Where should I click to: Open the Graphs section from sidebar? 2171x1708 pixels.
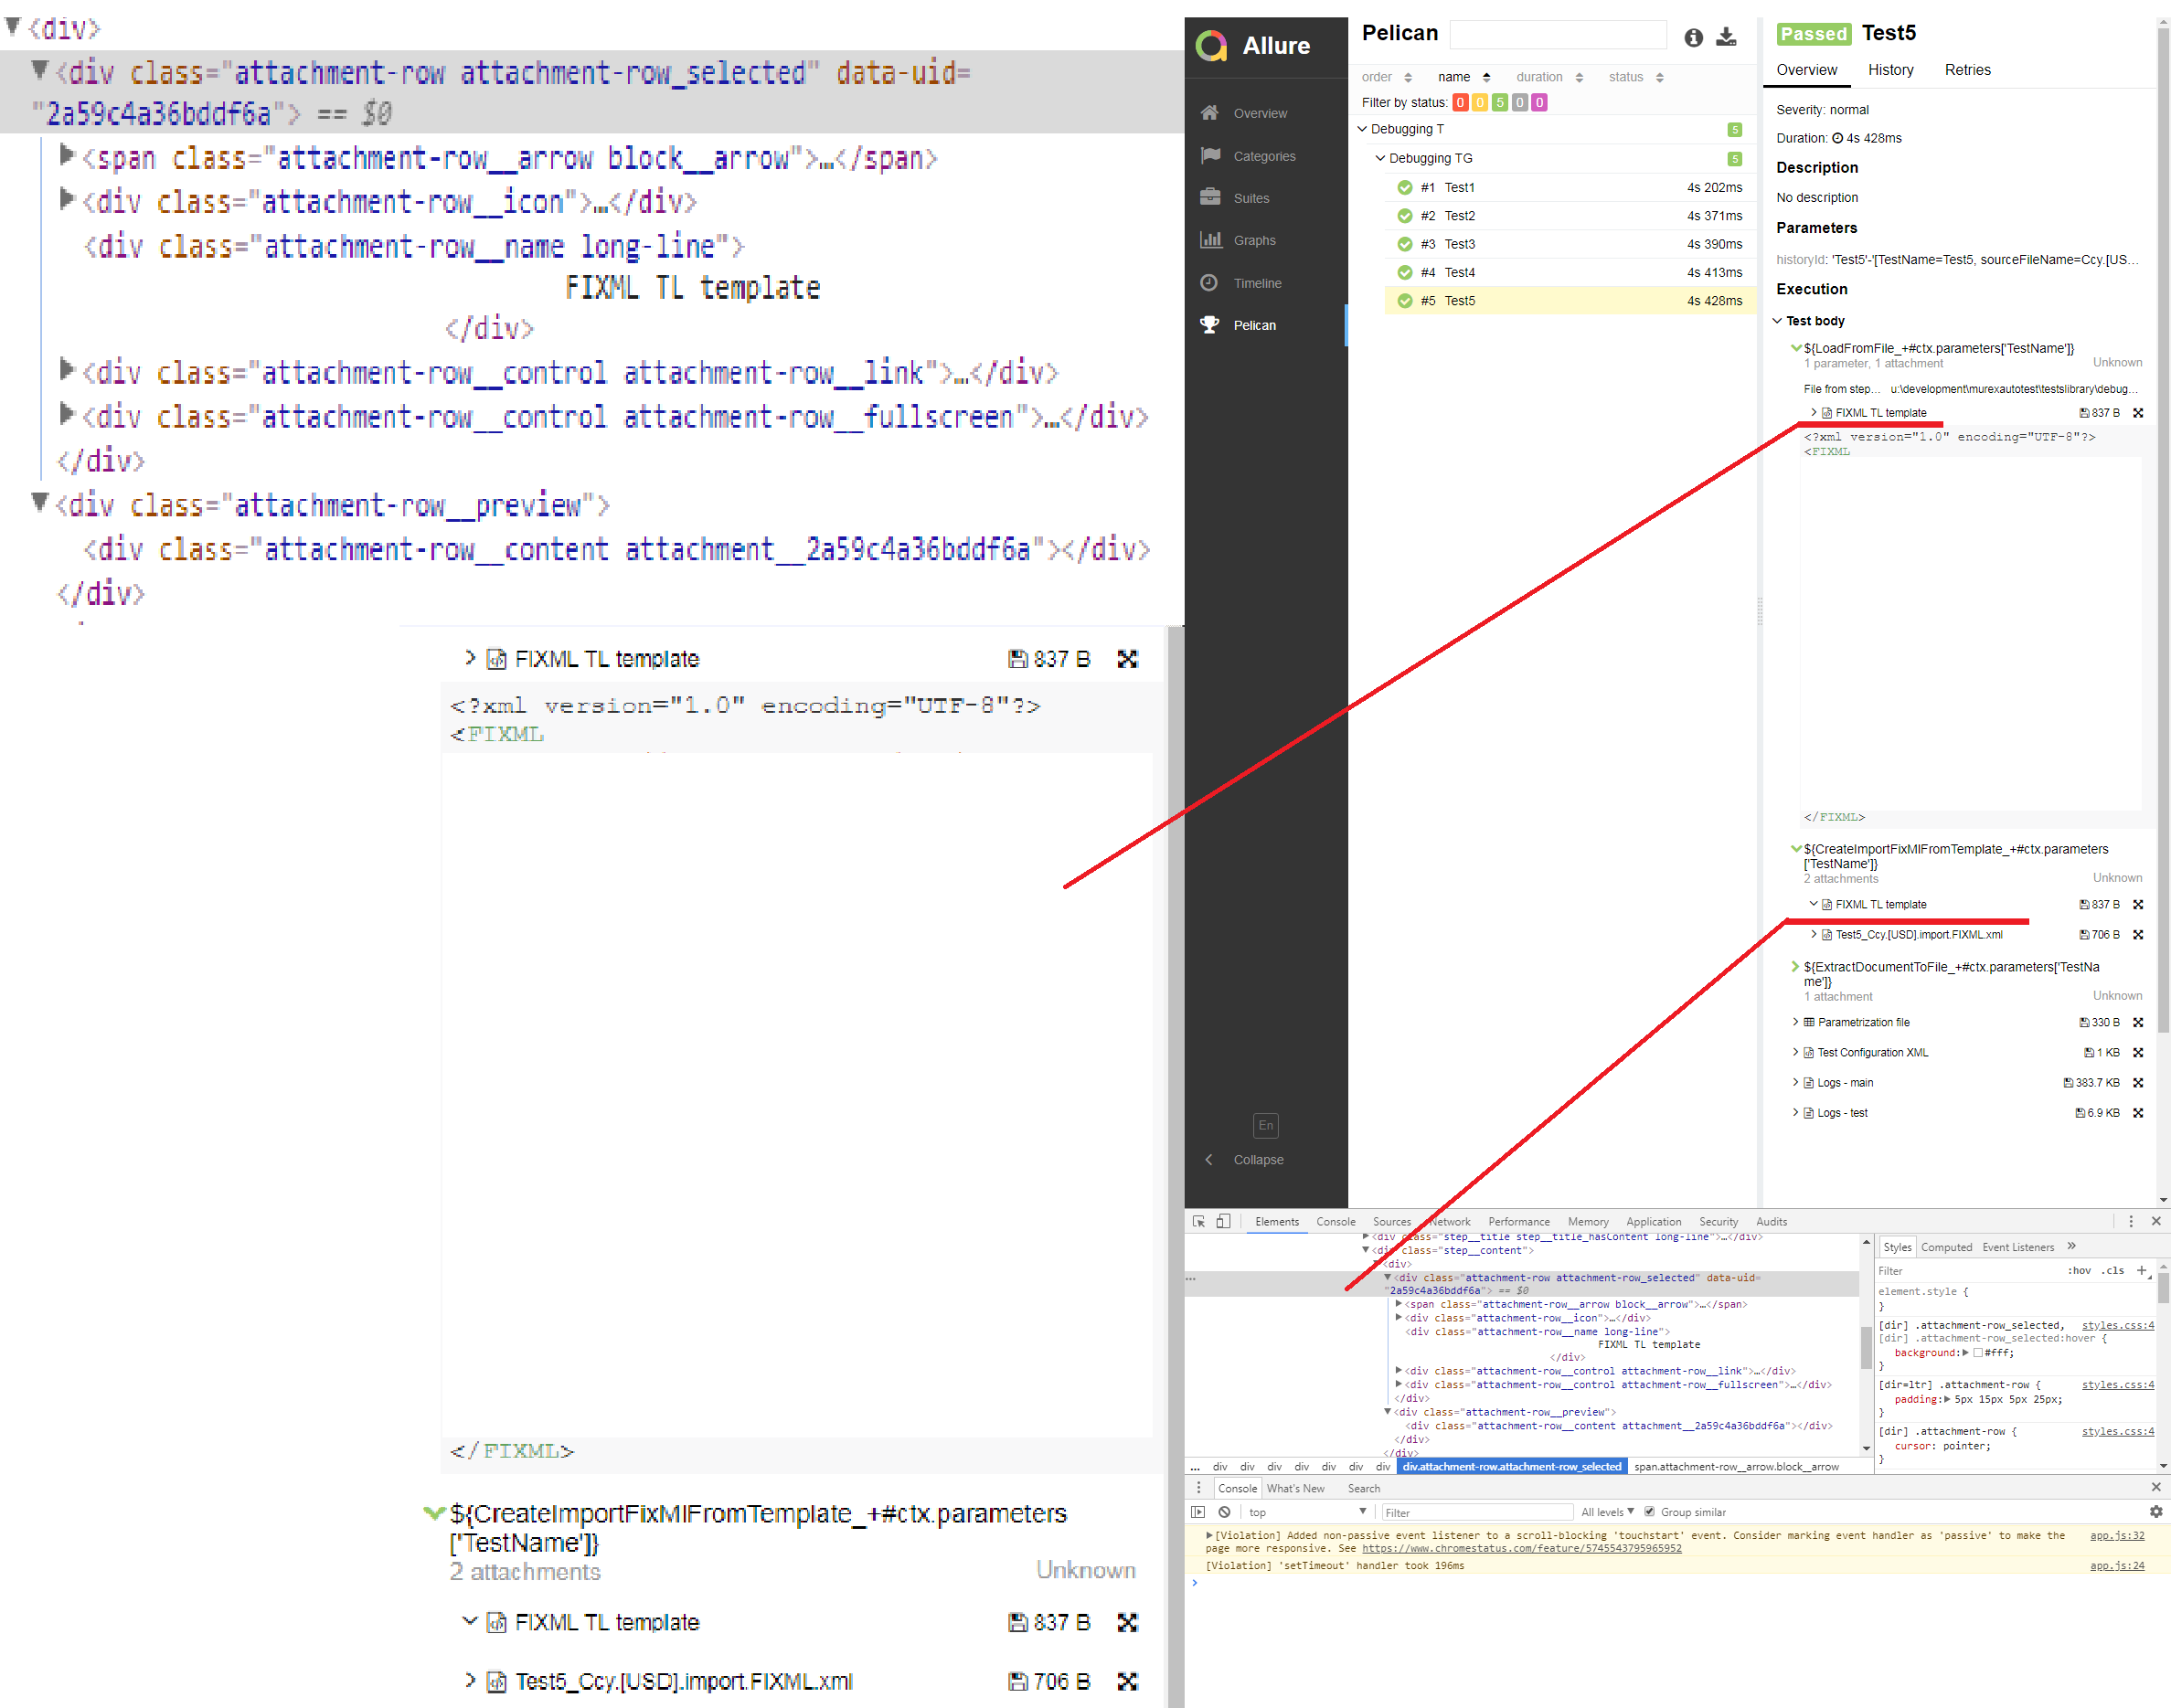coord(1211,239)
